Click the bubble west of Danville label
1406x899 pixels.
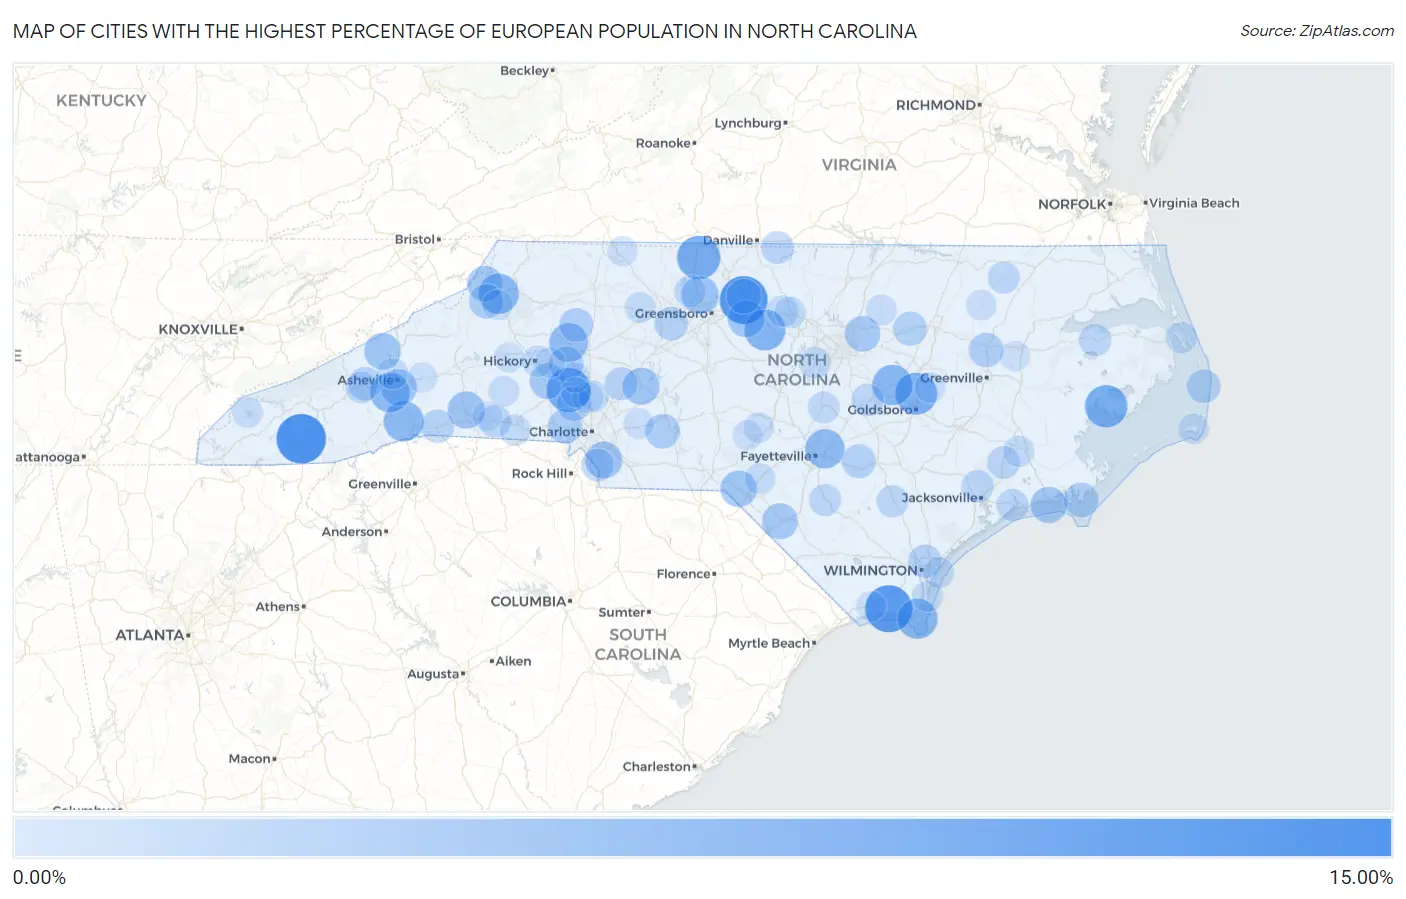pyautogui.click(x=698, y=257)
